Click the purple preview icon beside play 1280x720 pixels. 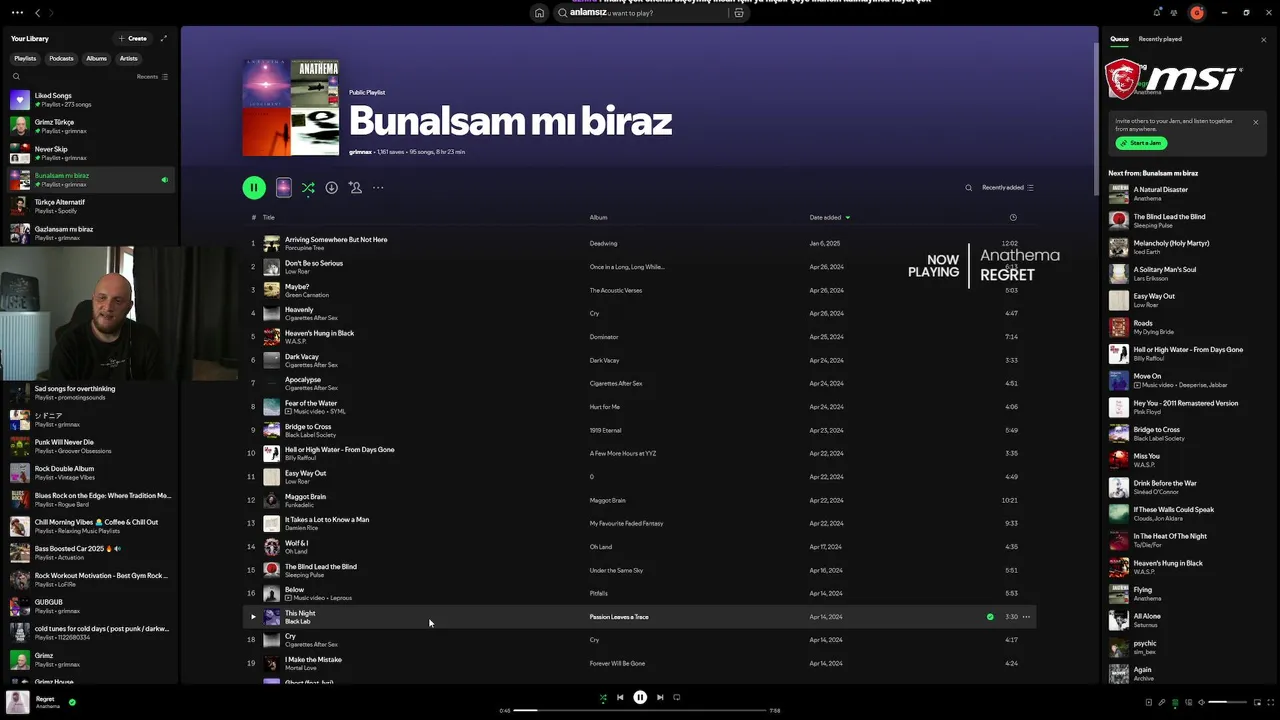point(284,187)
